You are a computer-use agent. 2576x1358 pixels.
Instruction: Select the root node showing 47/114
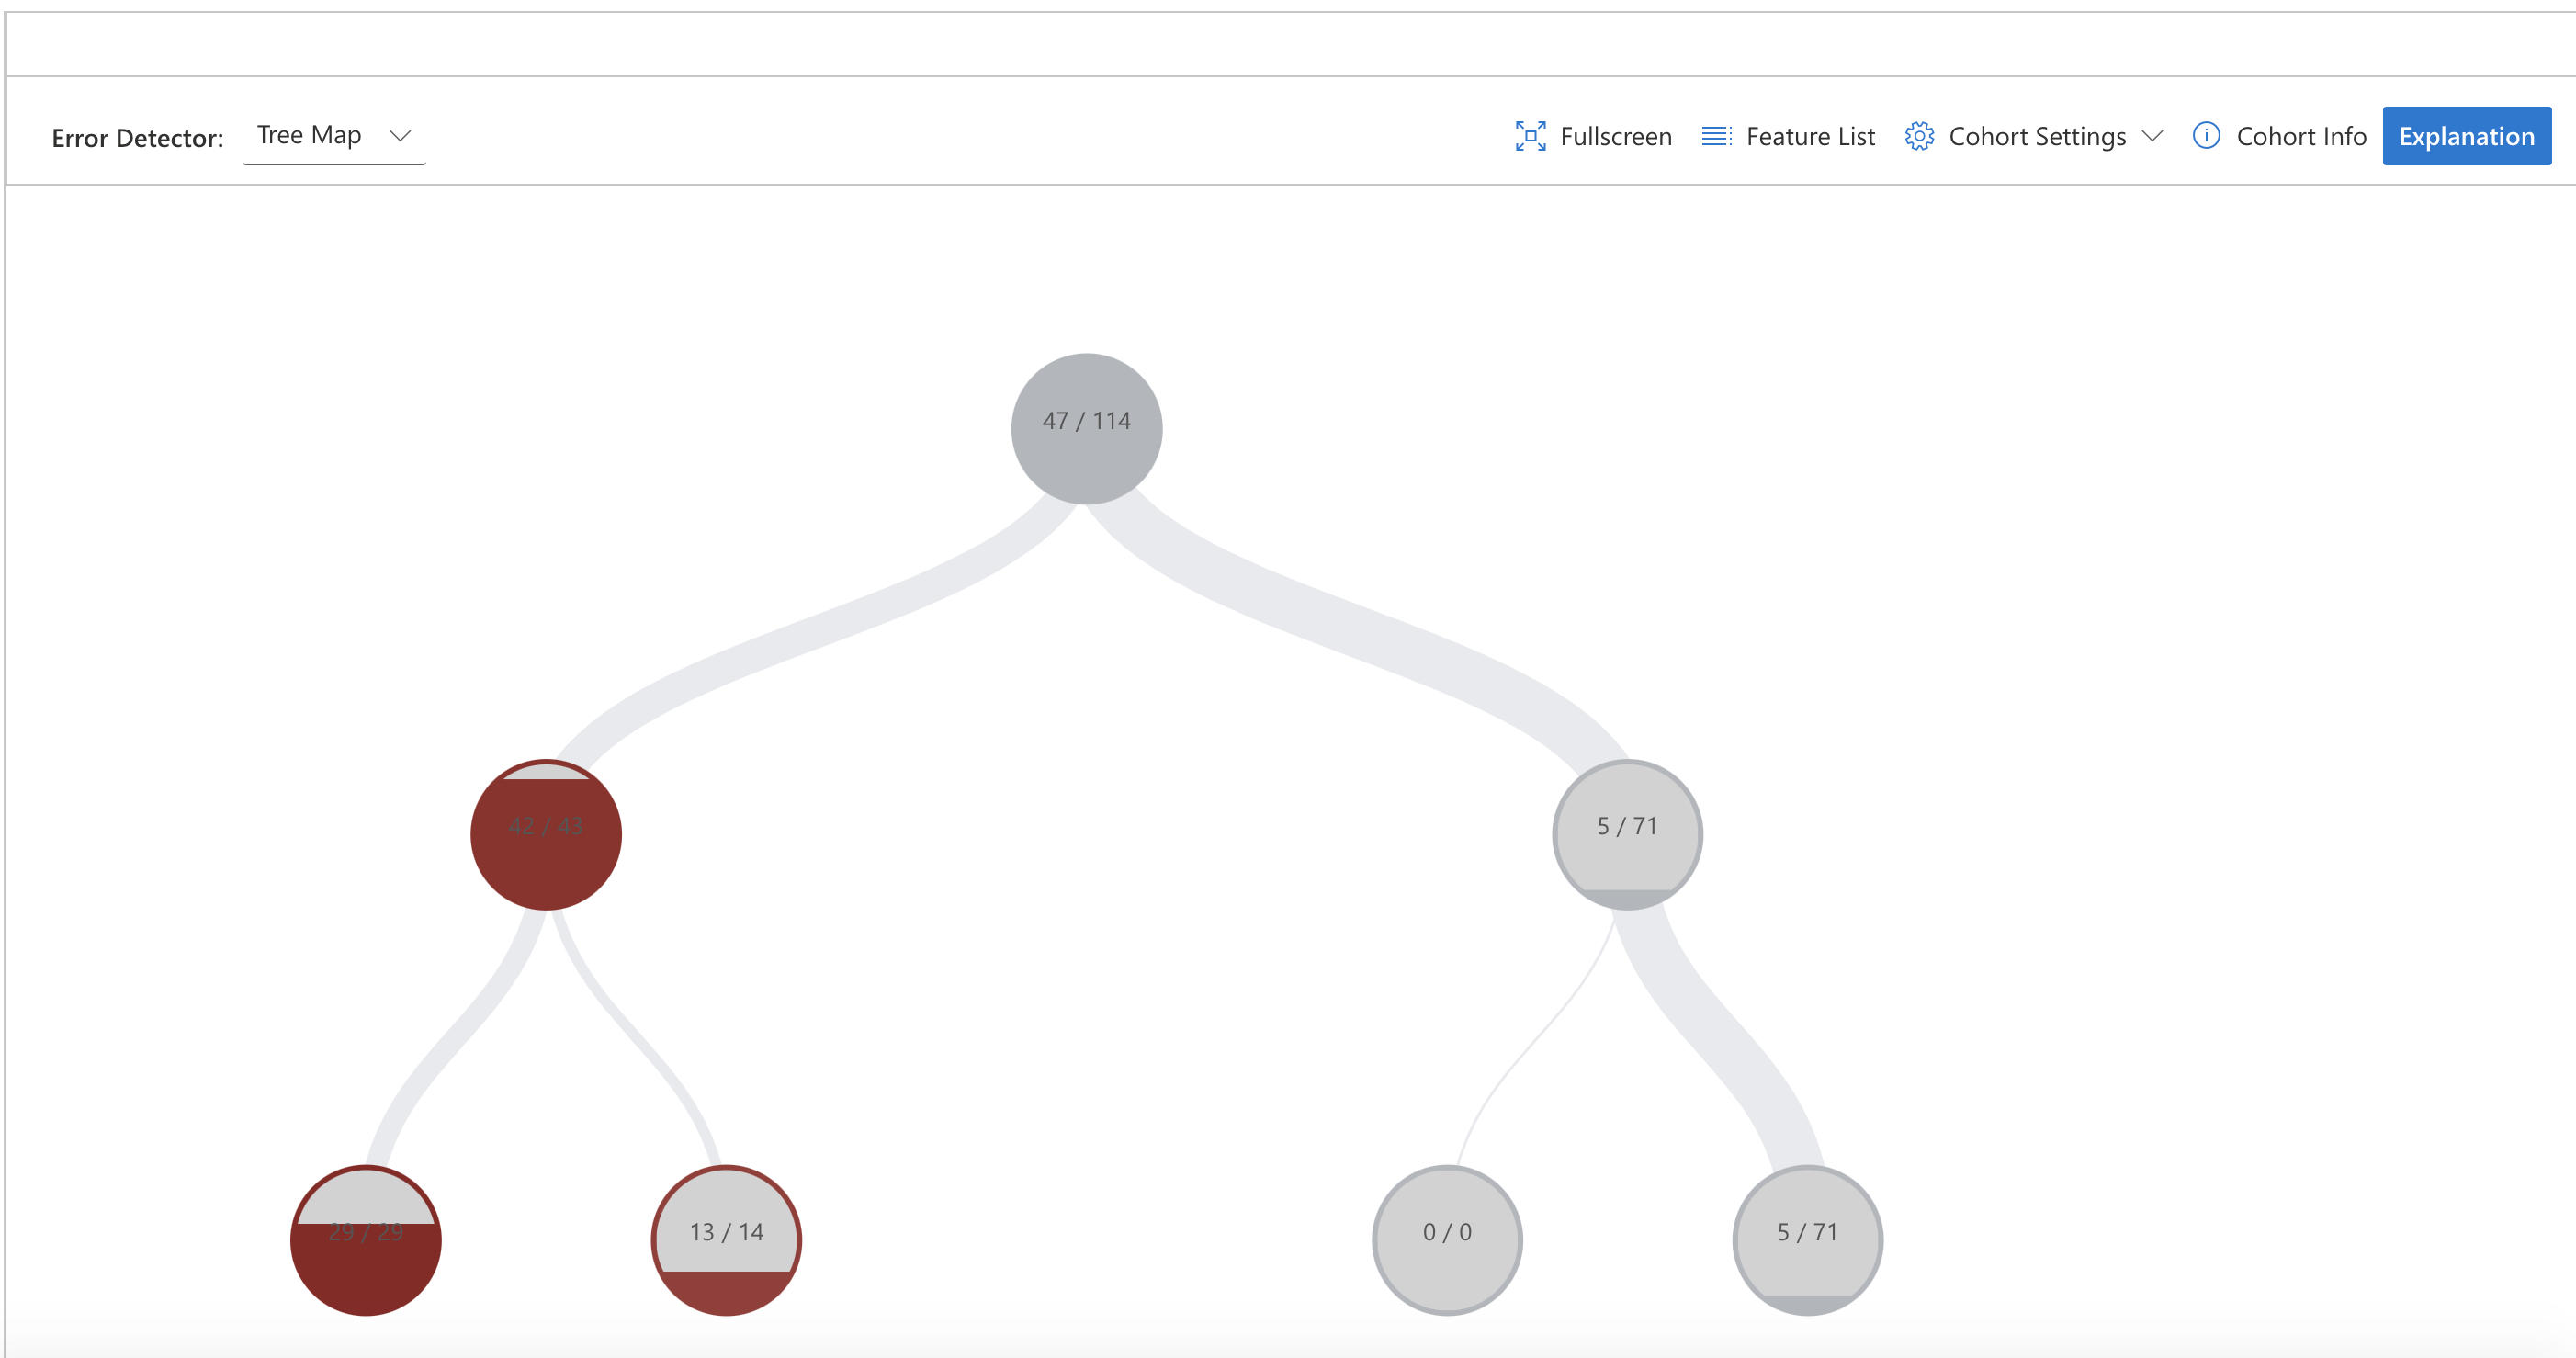[1086, 428]
